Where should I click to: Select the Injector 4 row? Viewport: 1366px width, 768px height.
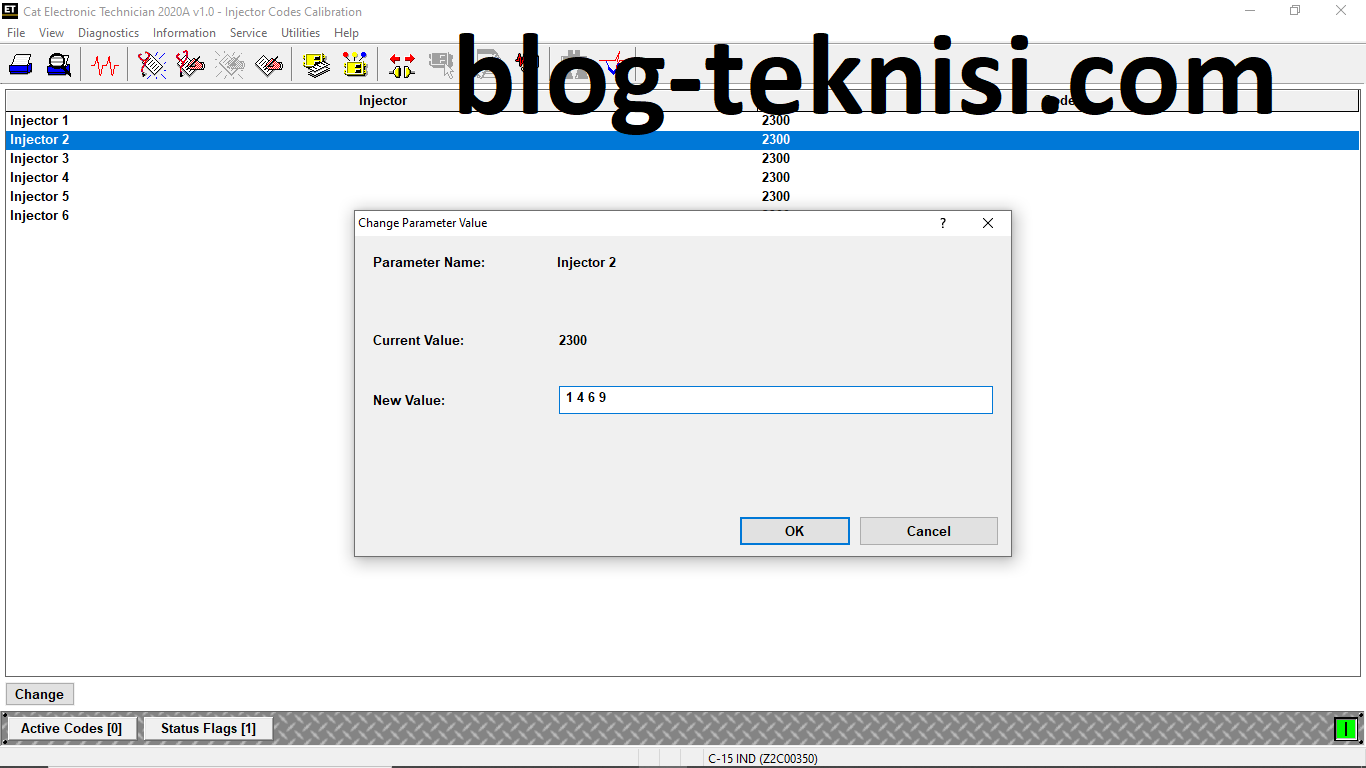tap(40, 177)
